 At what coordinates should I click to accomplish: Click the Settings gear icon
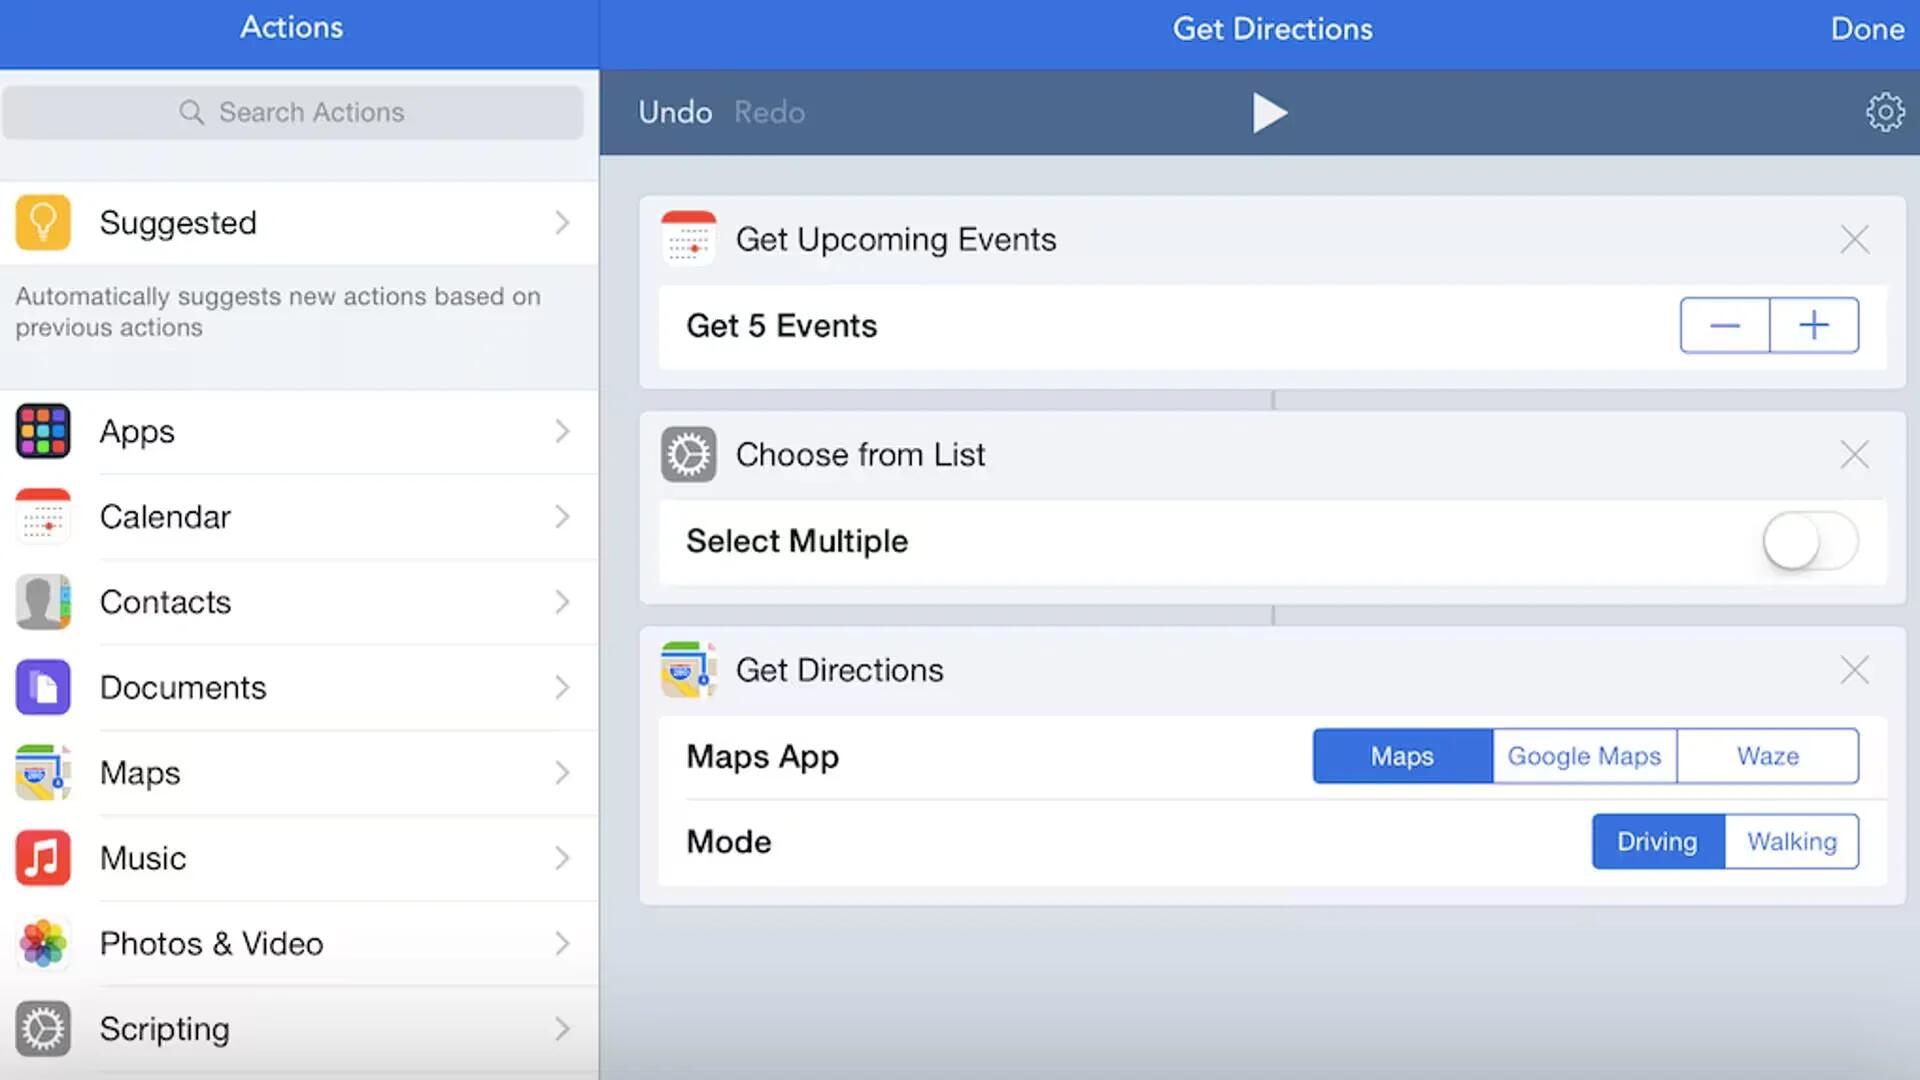1886,112
